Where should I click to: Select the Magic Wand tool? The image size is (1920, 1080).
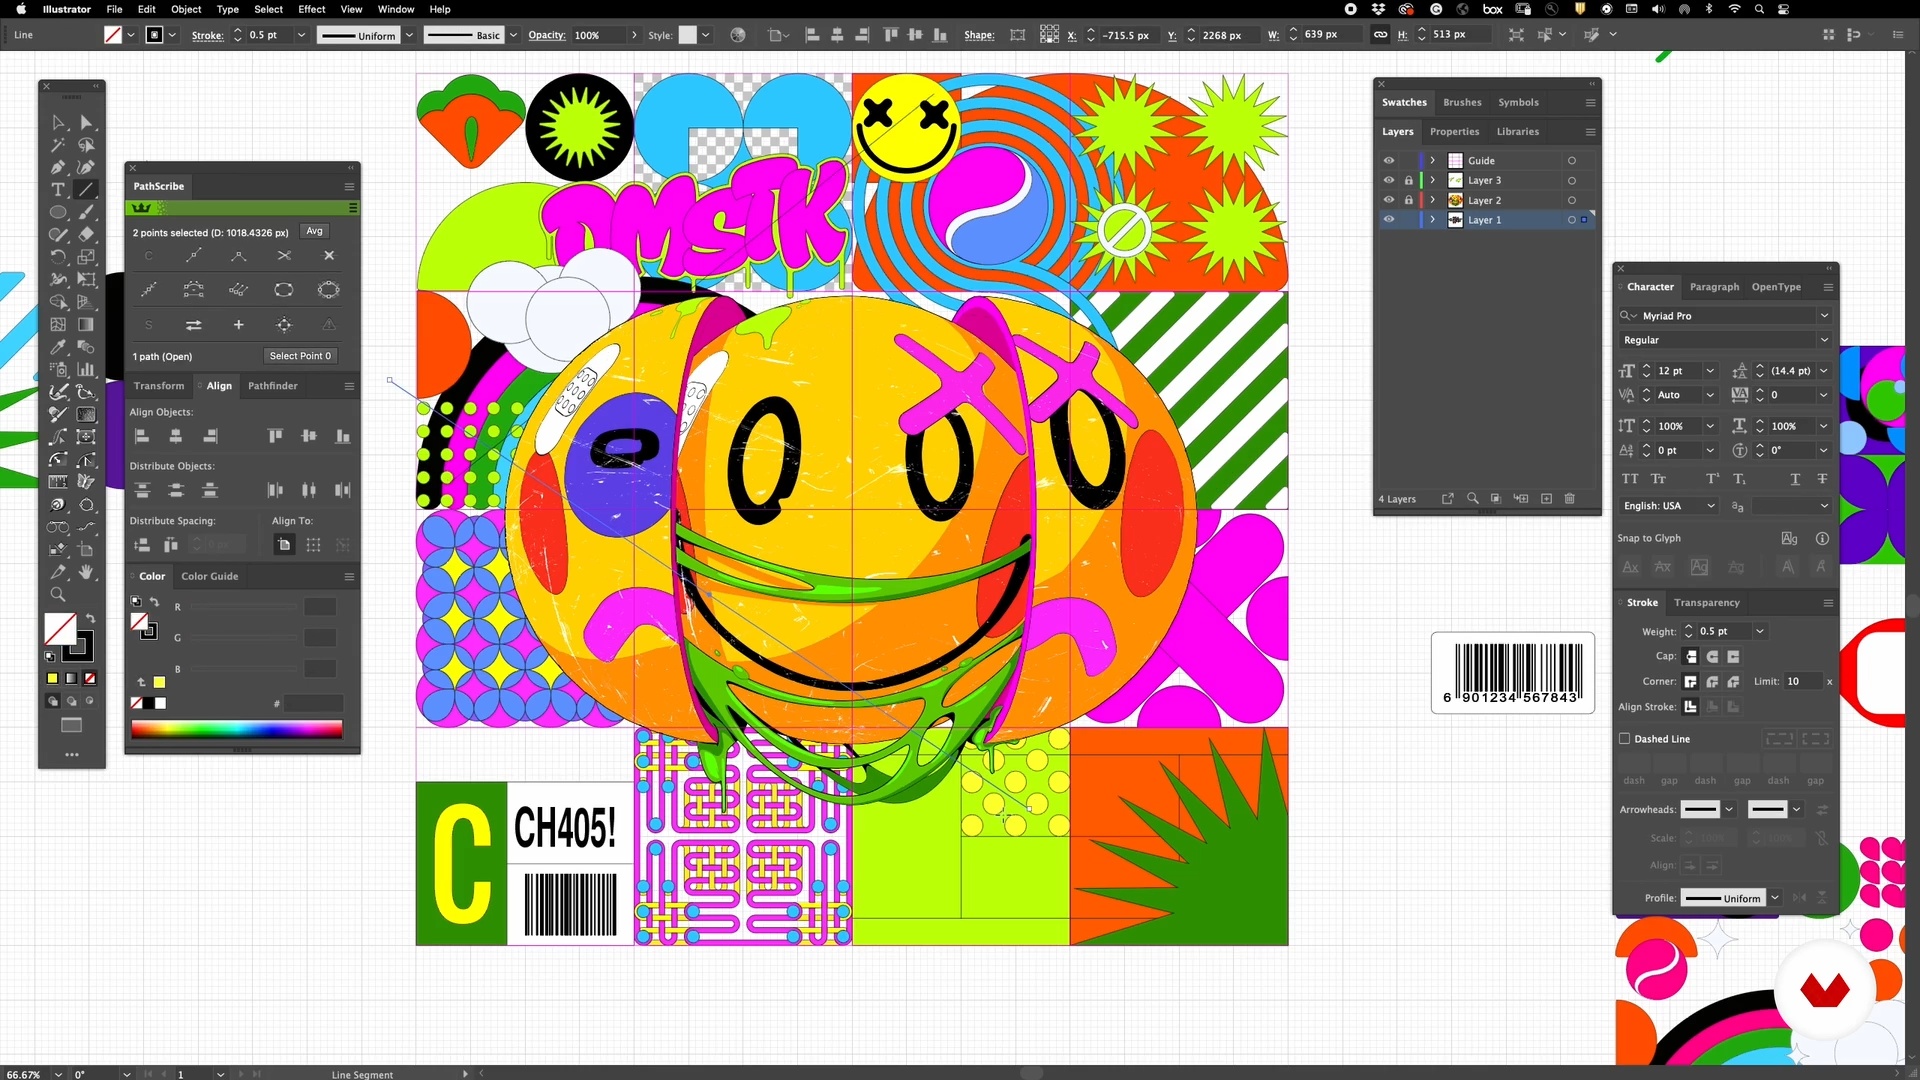[58, 145]
